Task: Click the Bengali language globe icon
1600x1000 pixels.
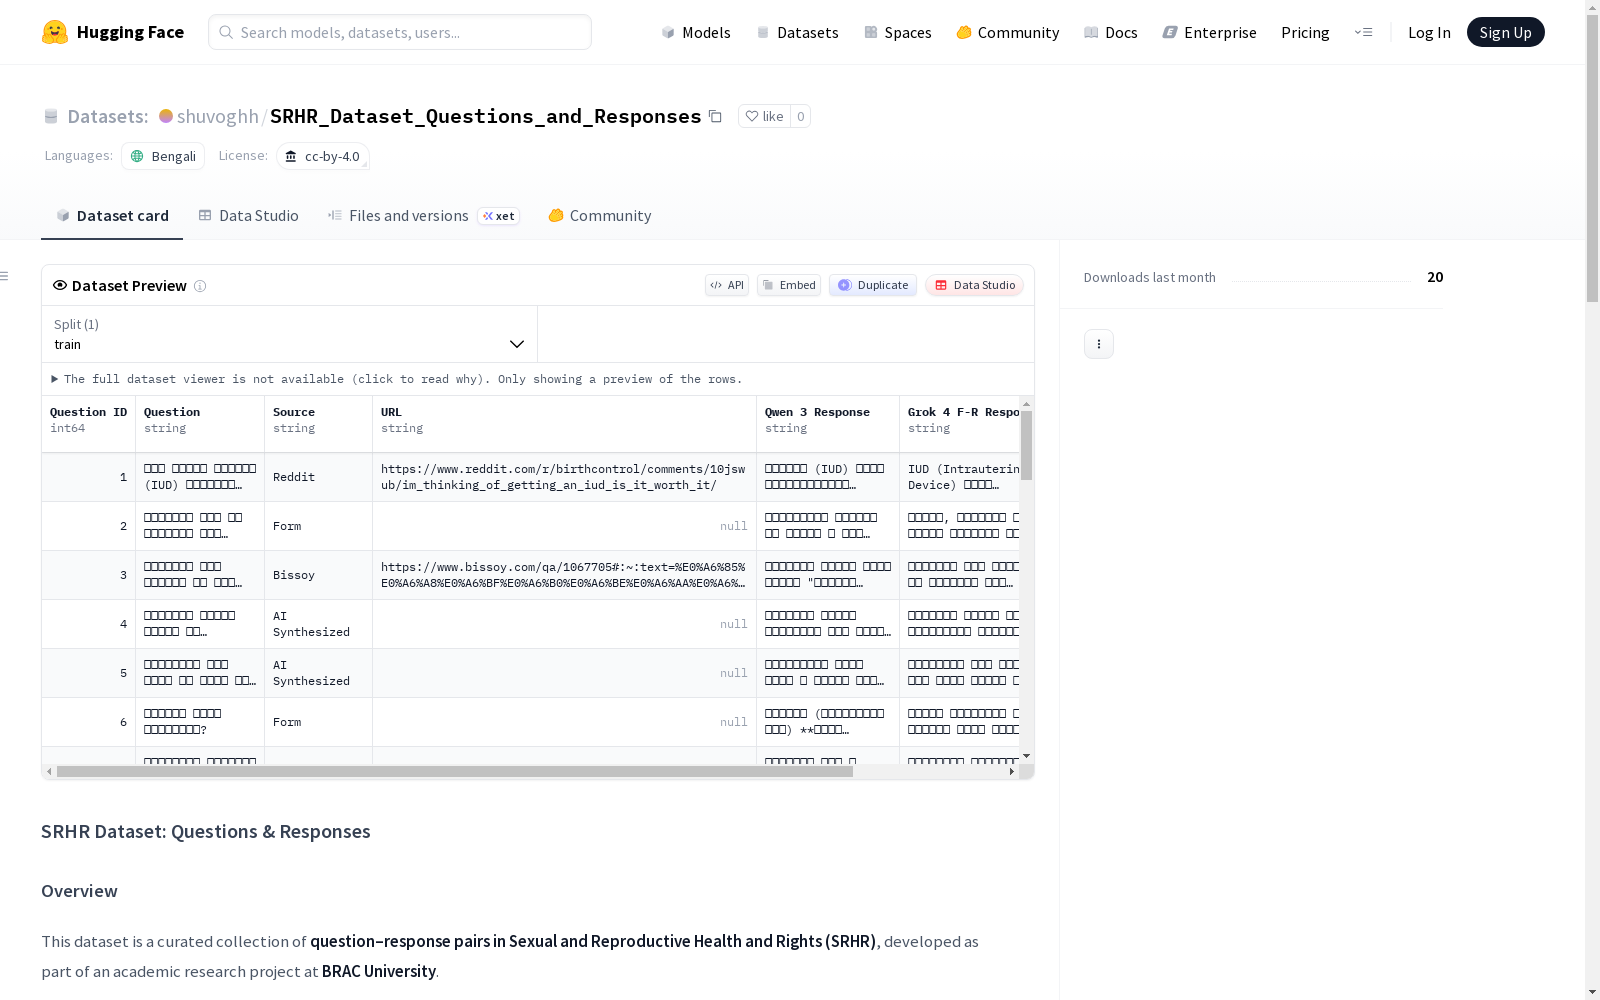Action: [138, 156]
